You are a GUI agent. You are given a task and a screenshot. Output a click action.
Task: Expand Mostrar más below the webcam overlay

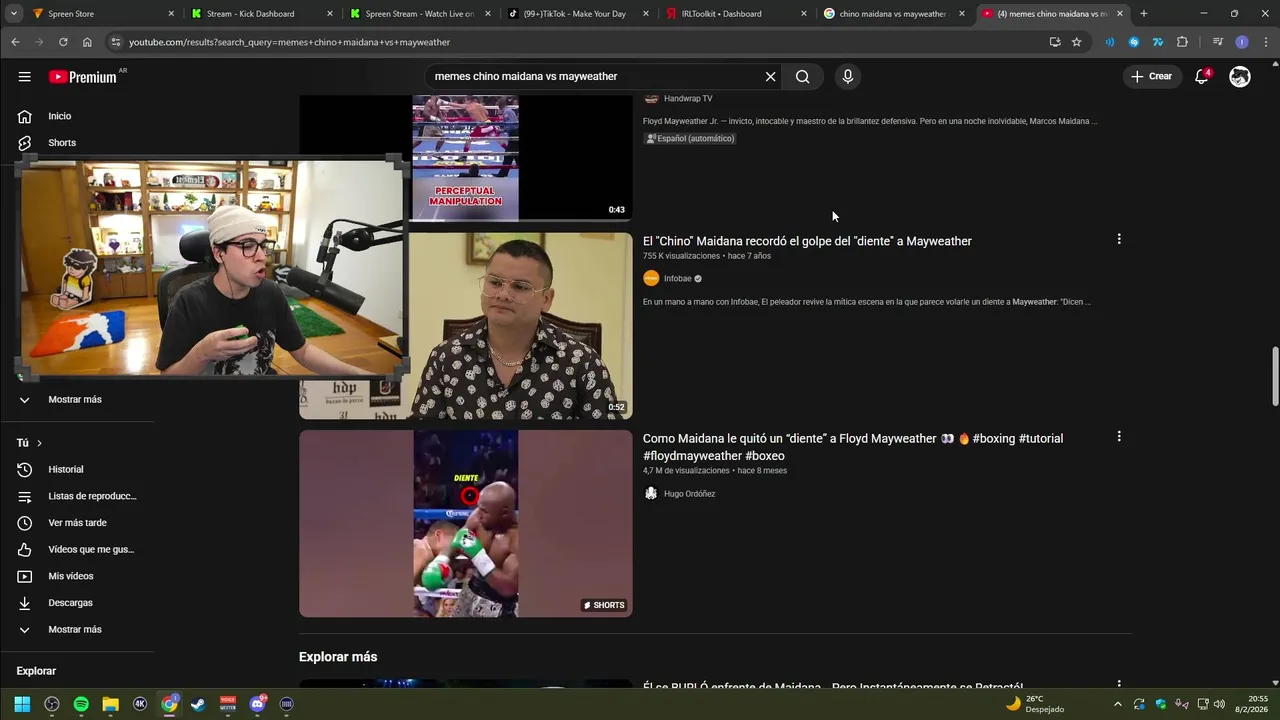77,399
